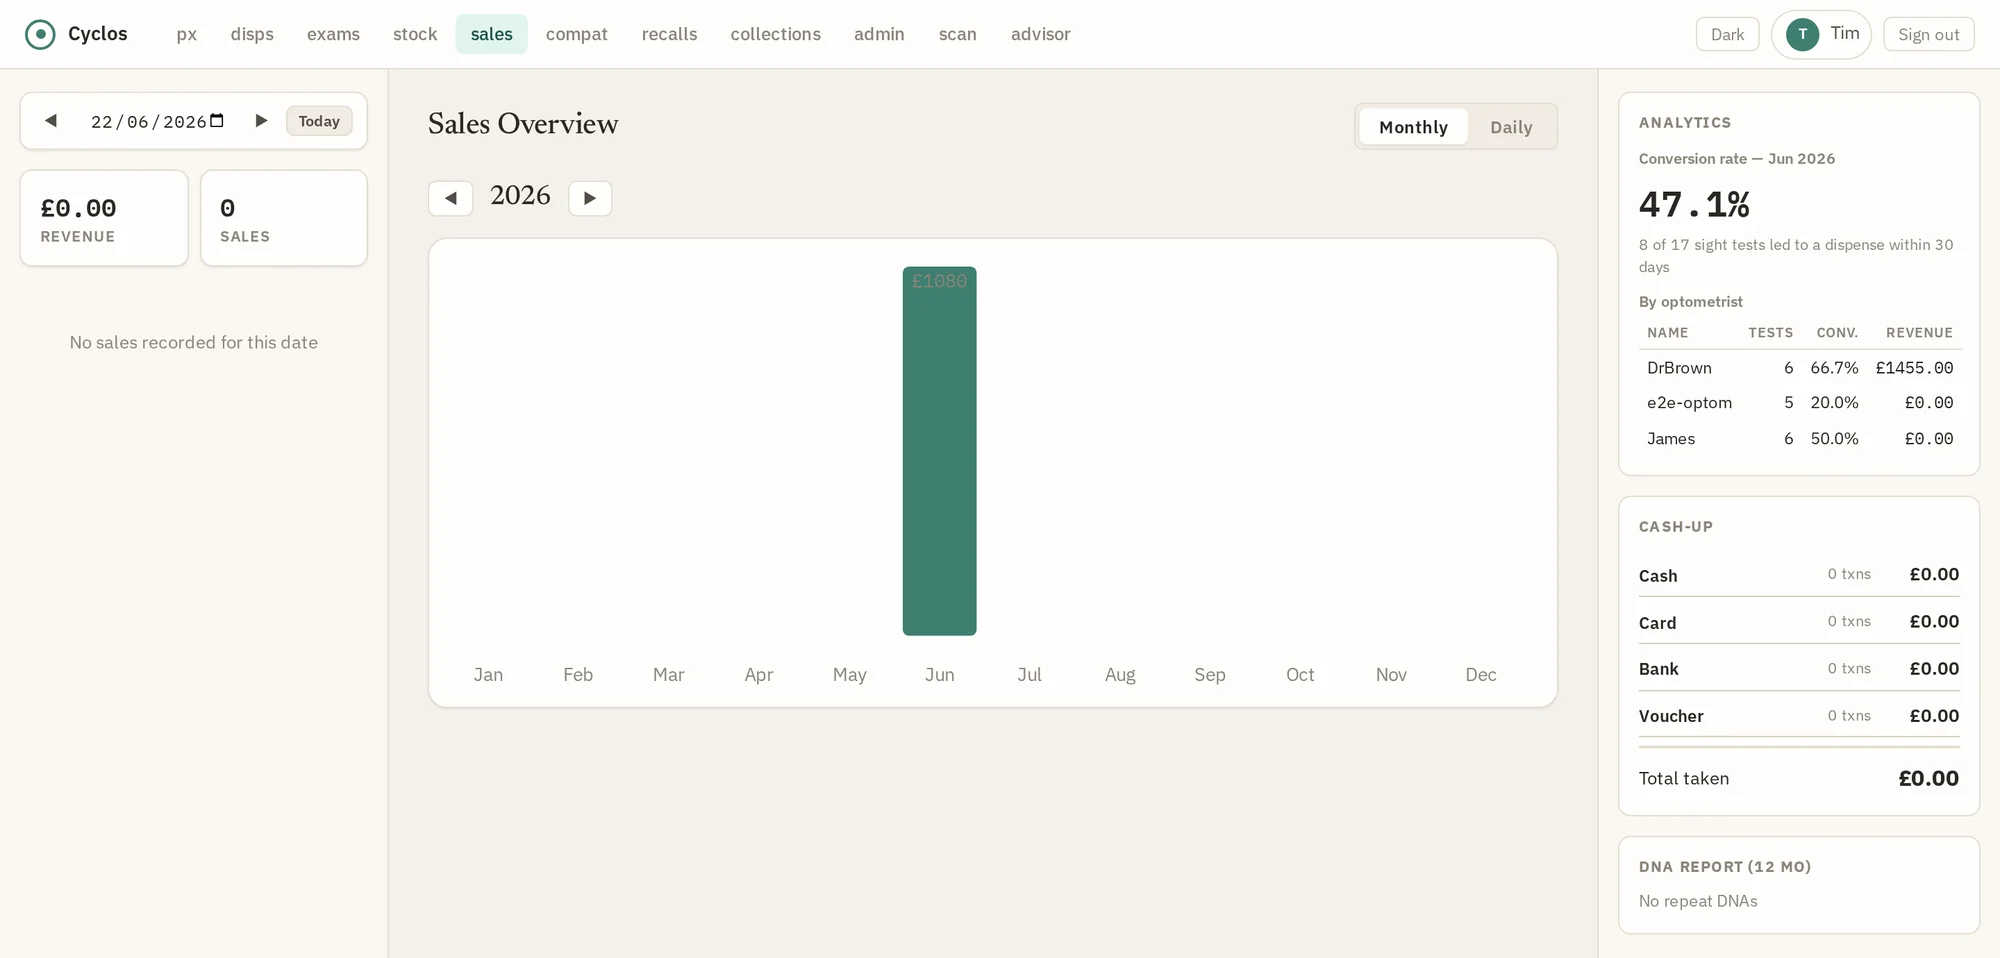Click the DNA REPORT (12 MO) heading
The height and width of the screenshot is (958, 2000).
1725,867
